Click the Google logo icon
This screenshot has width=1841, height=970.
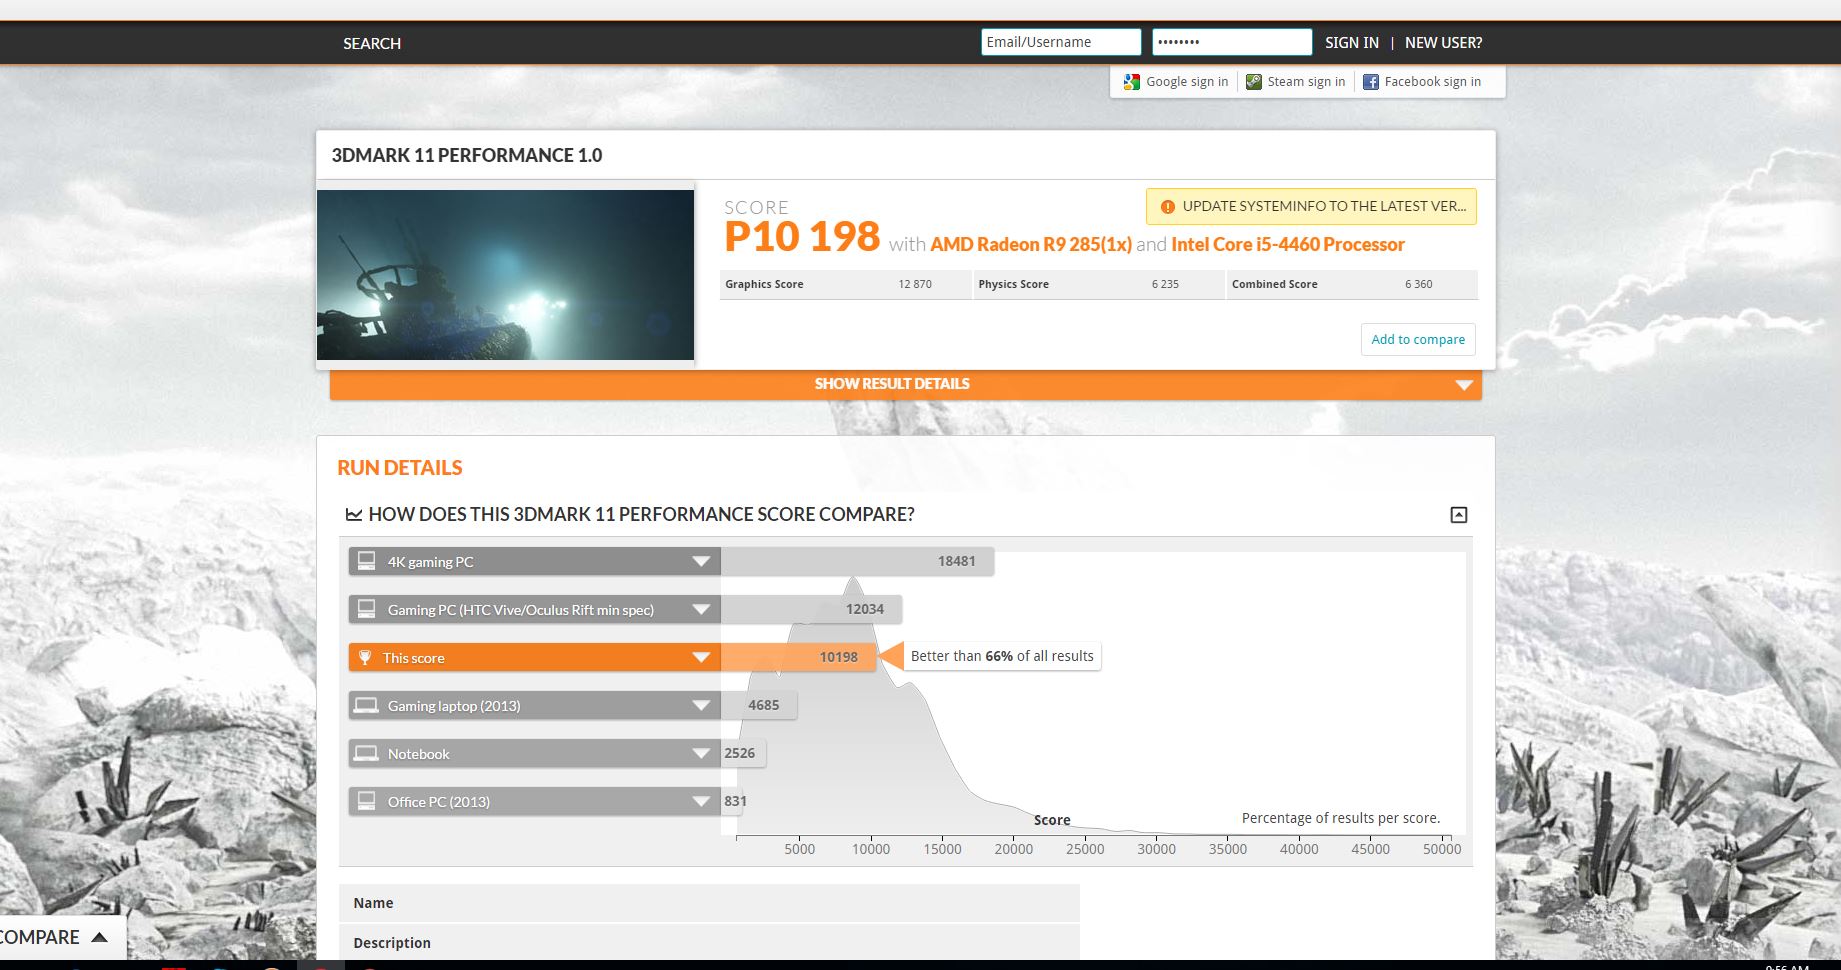[1132, 82]
